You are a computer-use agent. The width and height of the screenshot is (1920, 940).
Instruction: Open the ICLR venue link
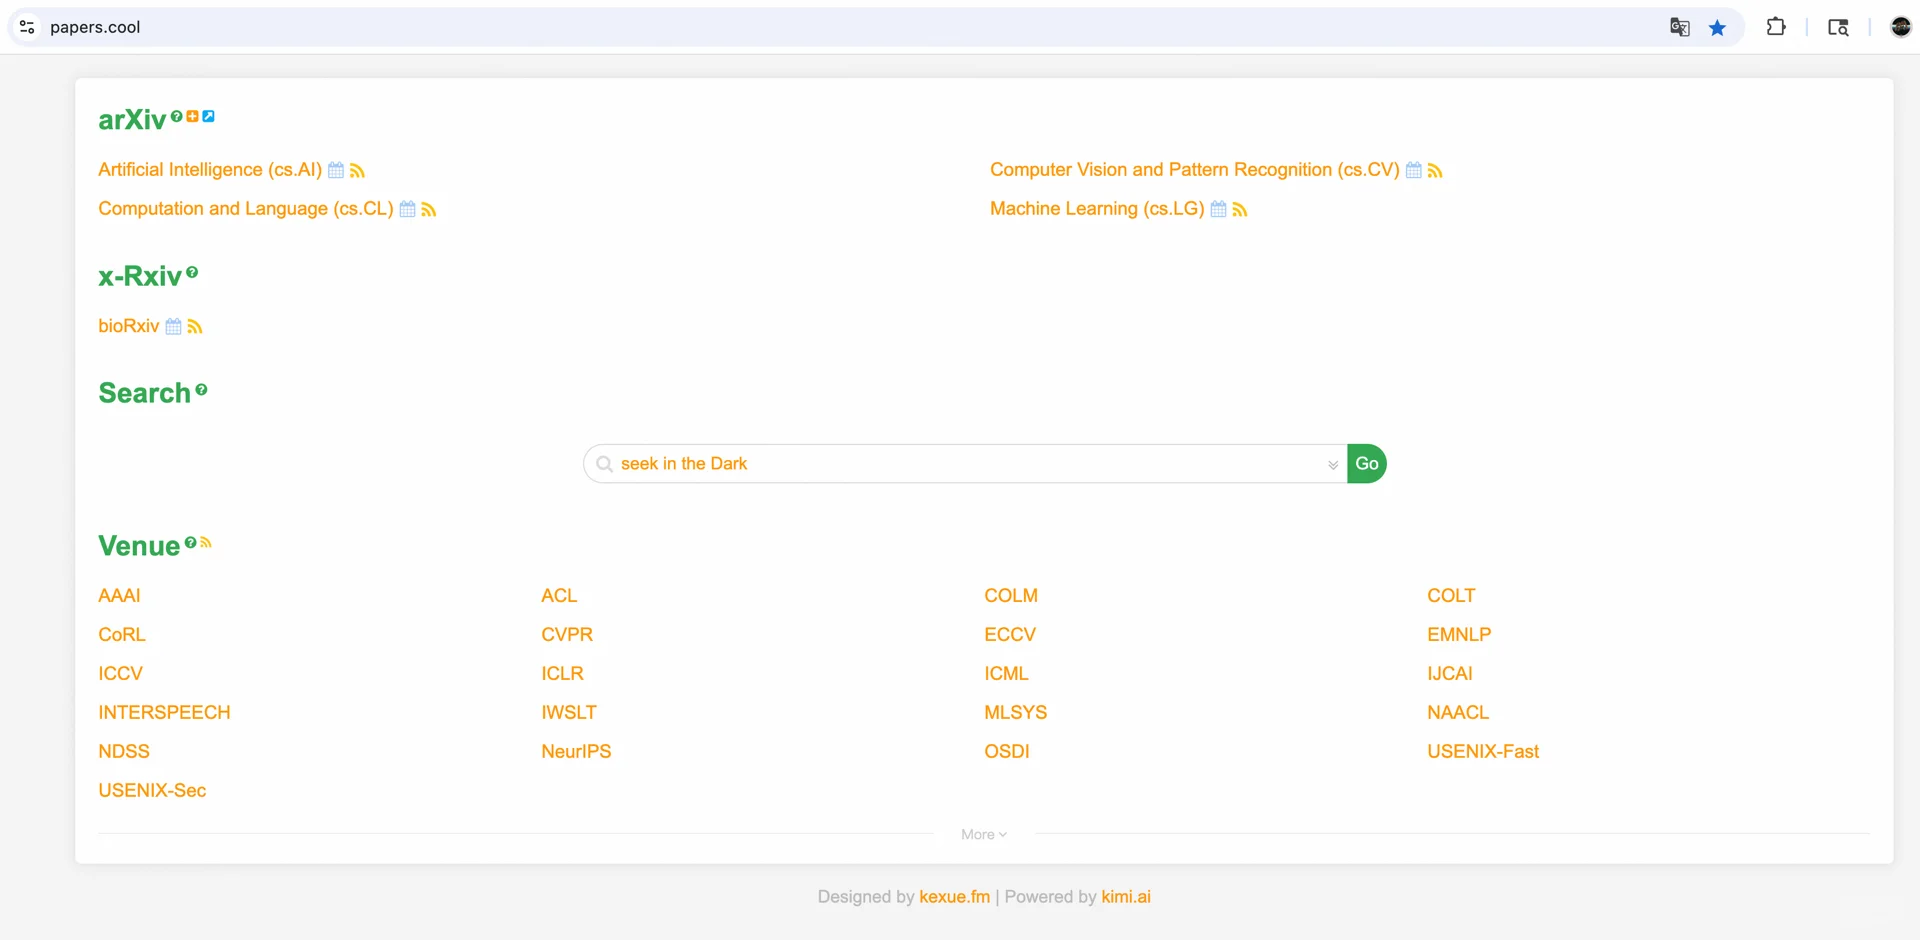(x=562, y=674)
